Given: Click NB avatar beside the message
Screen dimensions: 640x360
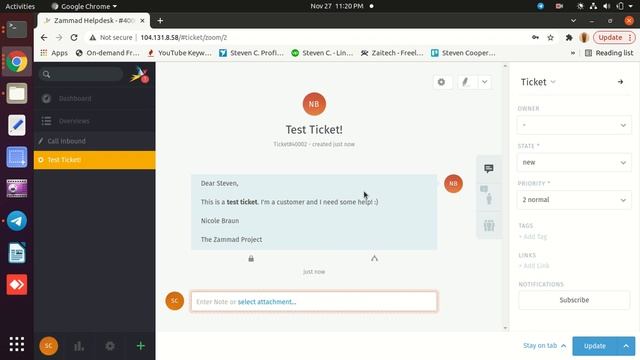Looking at the screenshot, I should (x=453, y=184).
